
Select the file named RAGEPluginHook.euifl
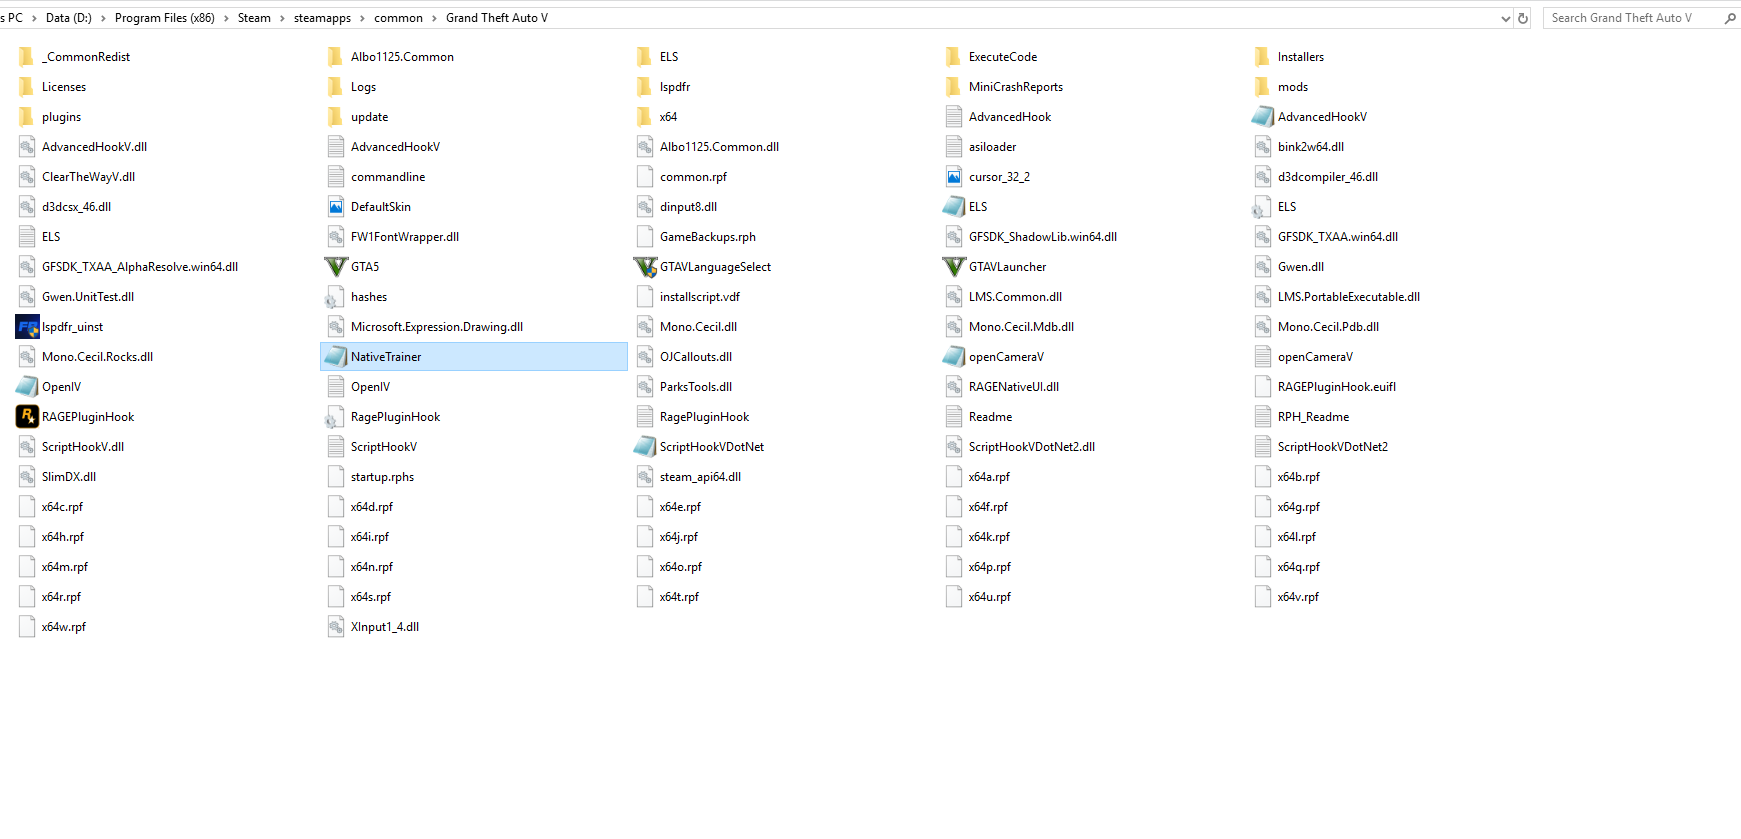[x=1337, y=387]
